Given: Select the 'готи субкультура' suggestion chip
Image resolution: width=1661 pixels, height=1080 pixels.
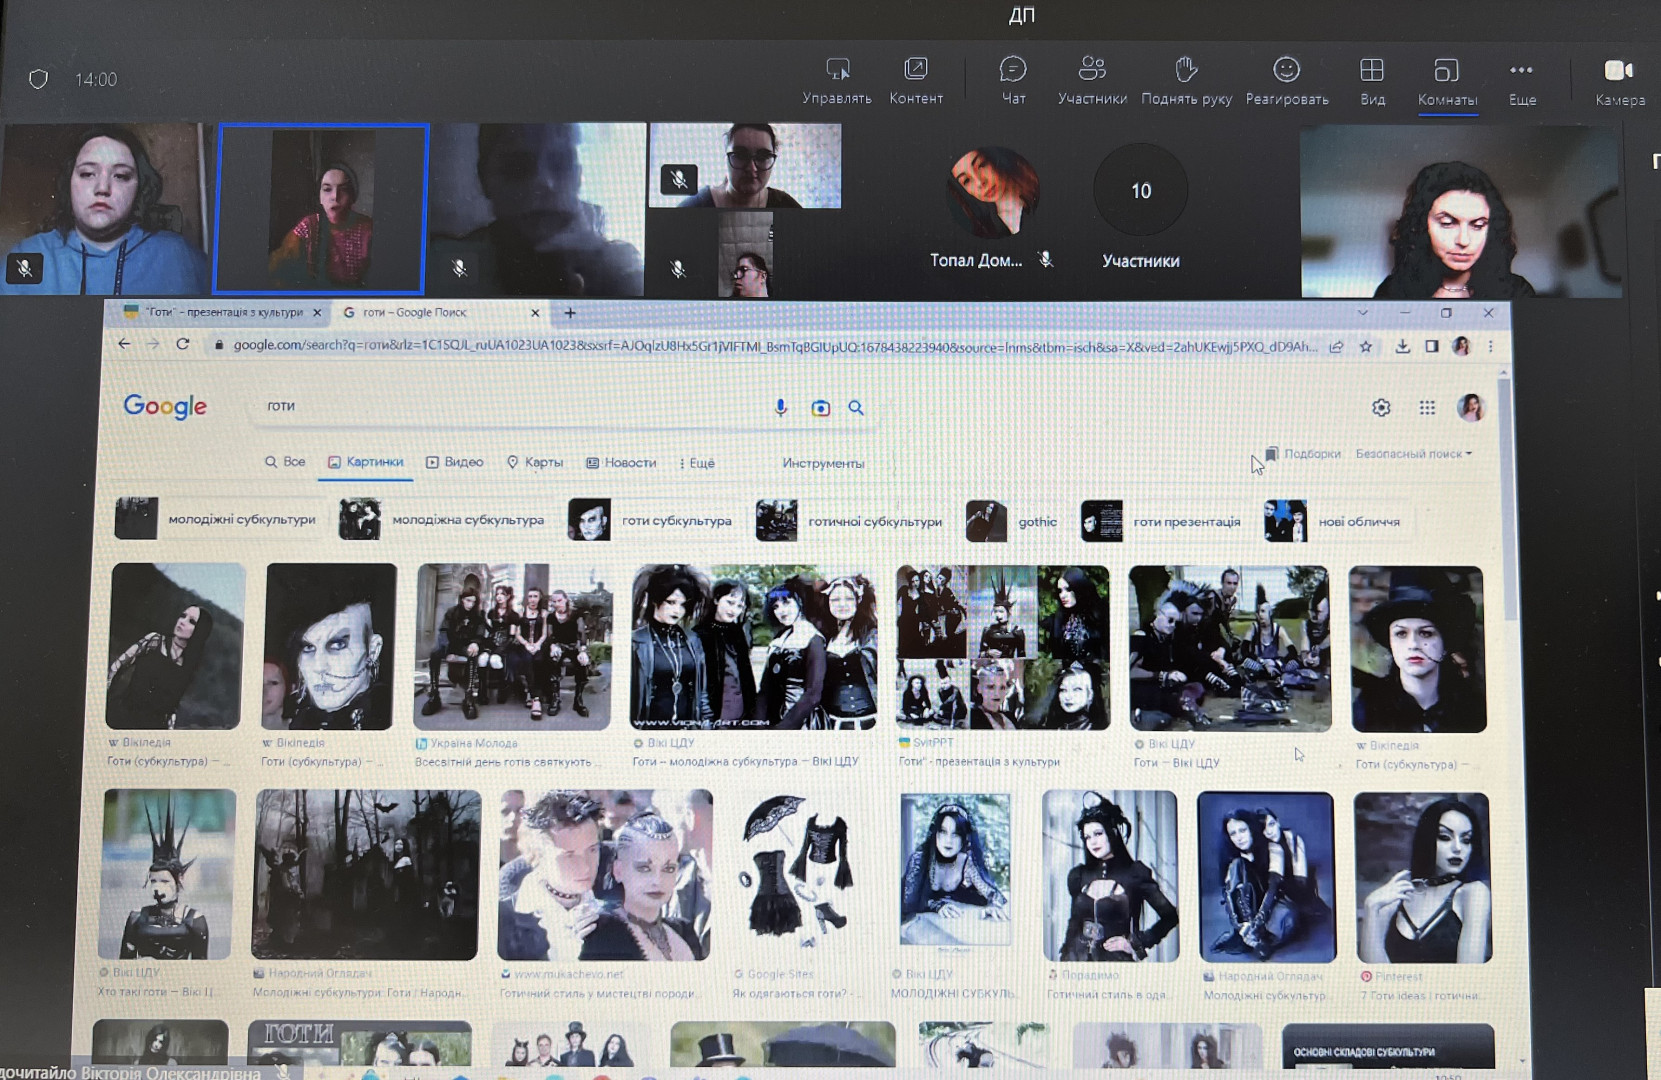Looking at the screenshot, I should point(651,521).
